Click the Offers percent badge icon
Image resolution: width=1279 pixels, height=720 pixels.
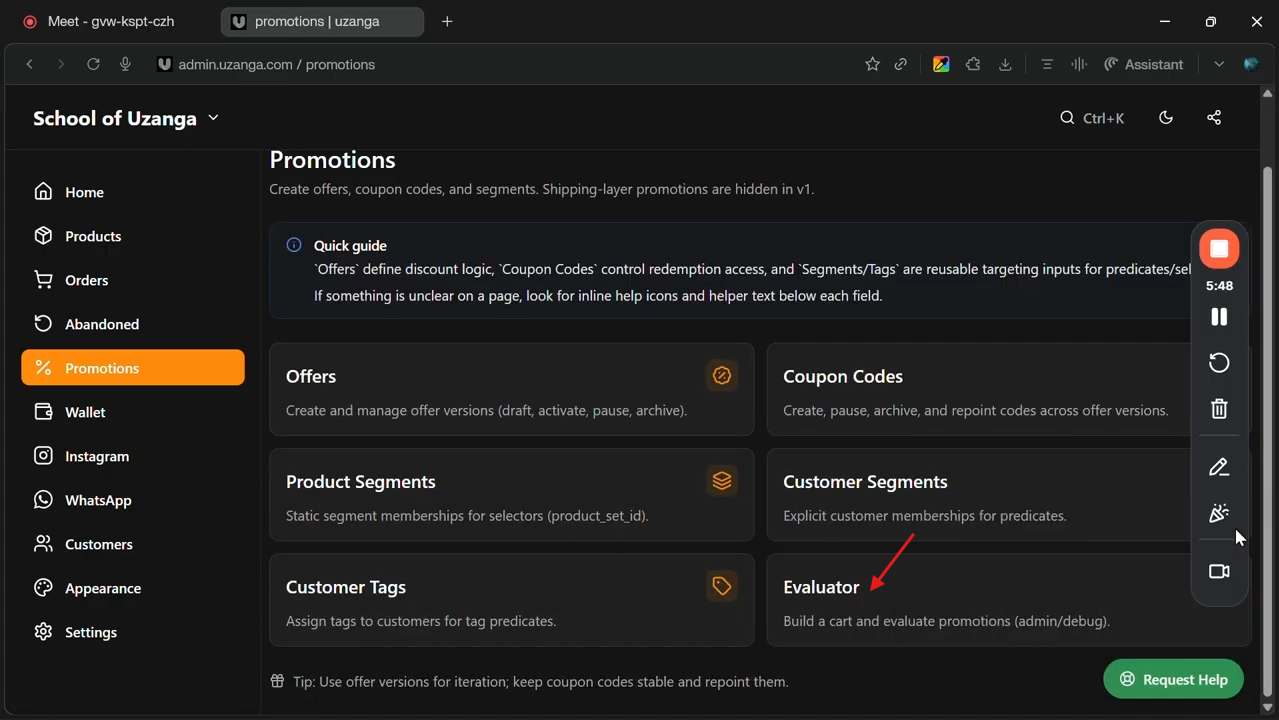pos(722,376)
